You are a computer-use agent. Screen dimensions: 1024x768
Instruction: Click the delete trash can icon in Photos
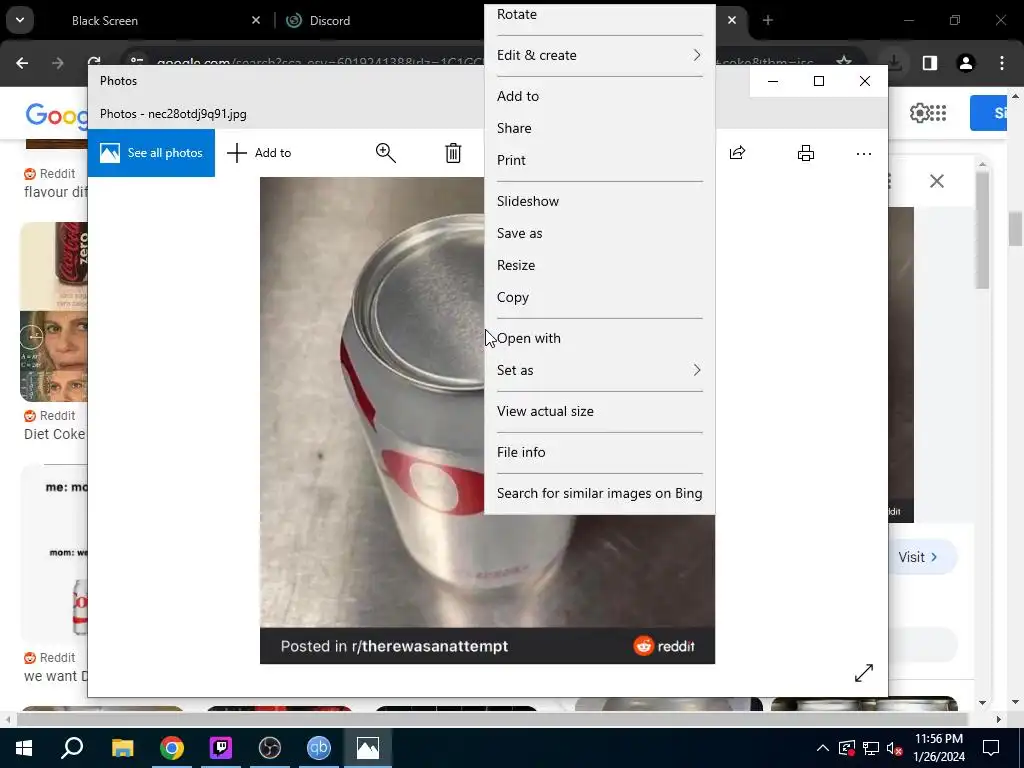(x=453, y=153)
